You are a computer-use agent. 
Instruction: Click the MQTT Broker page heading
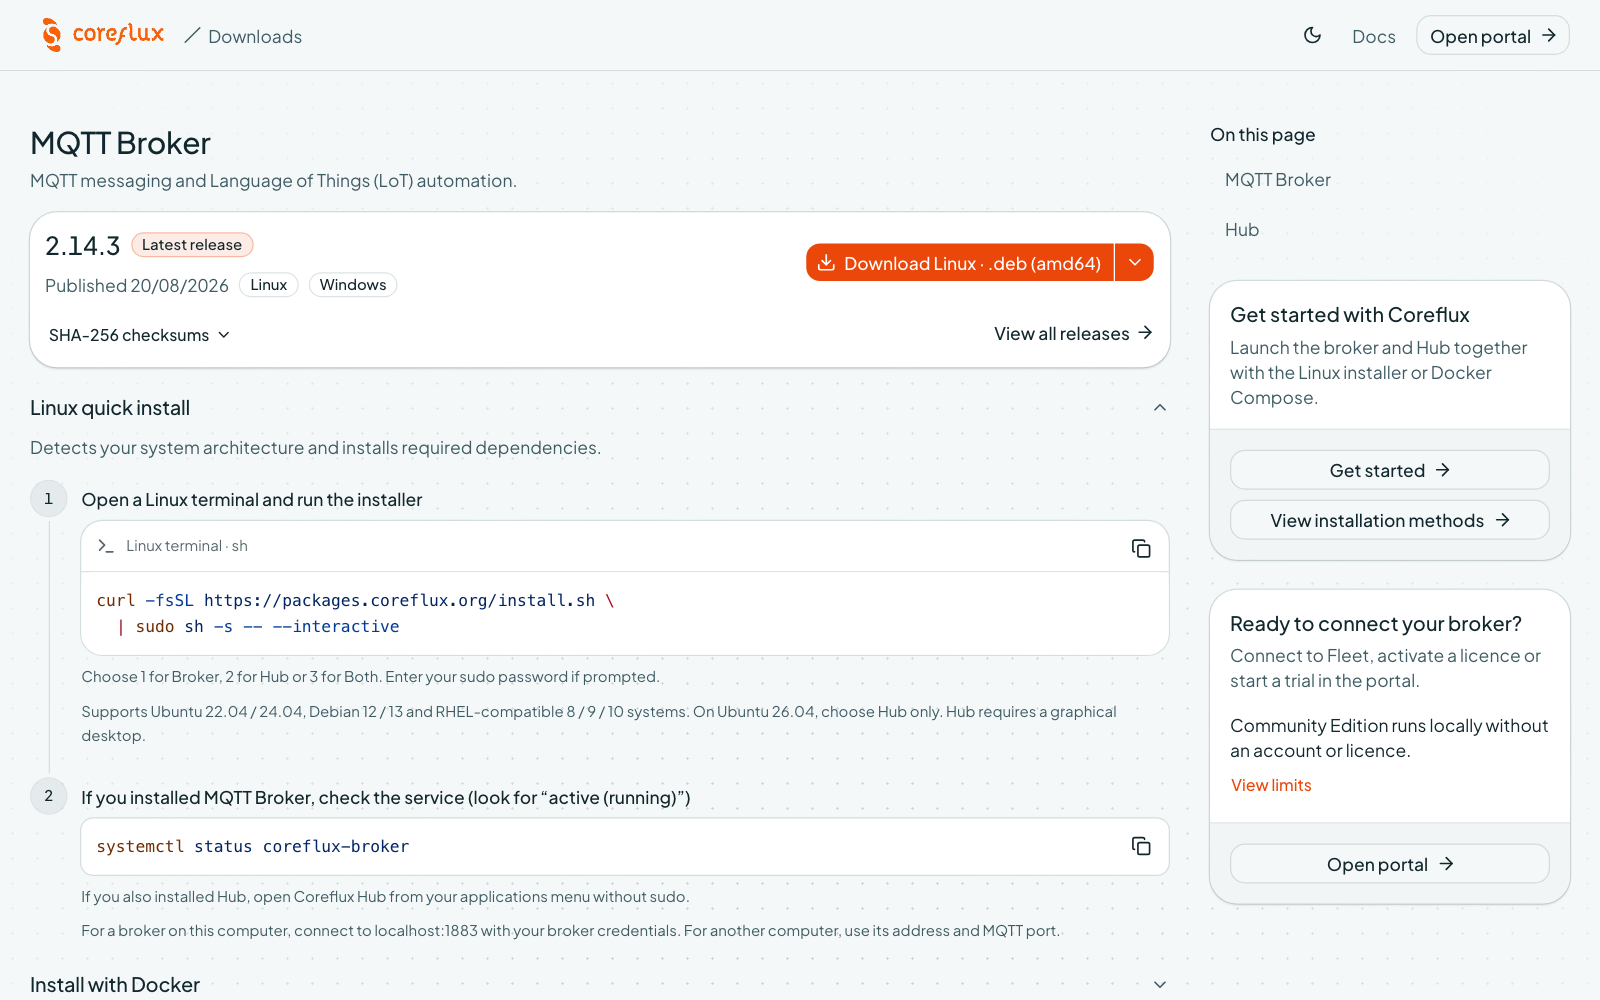click(121, 143)
